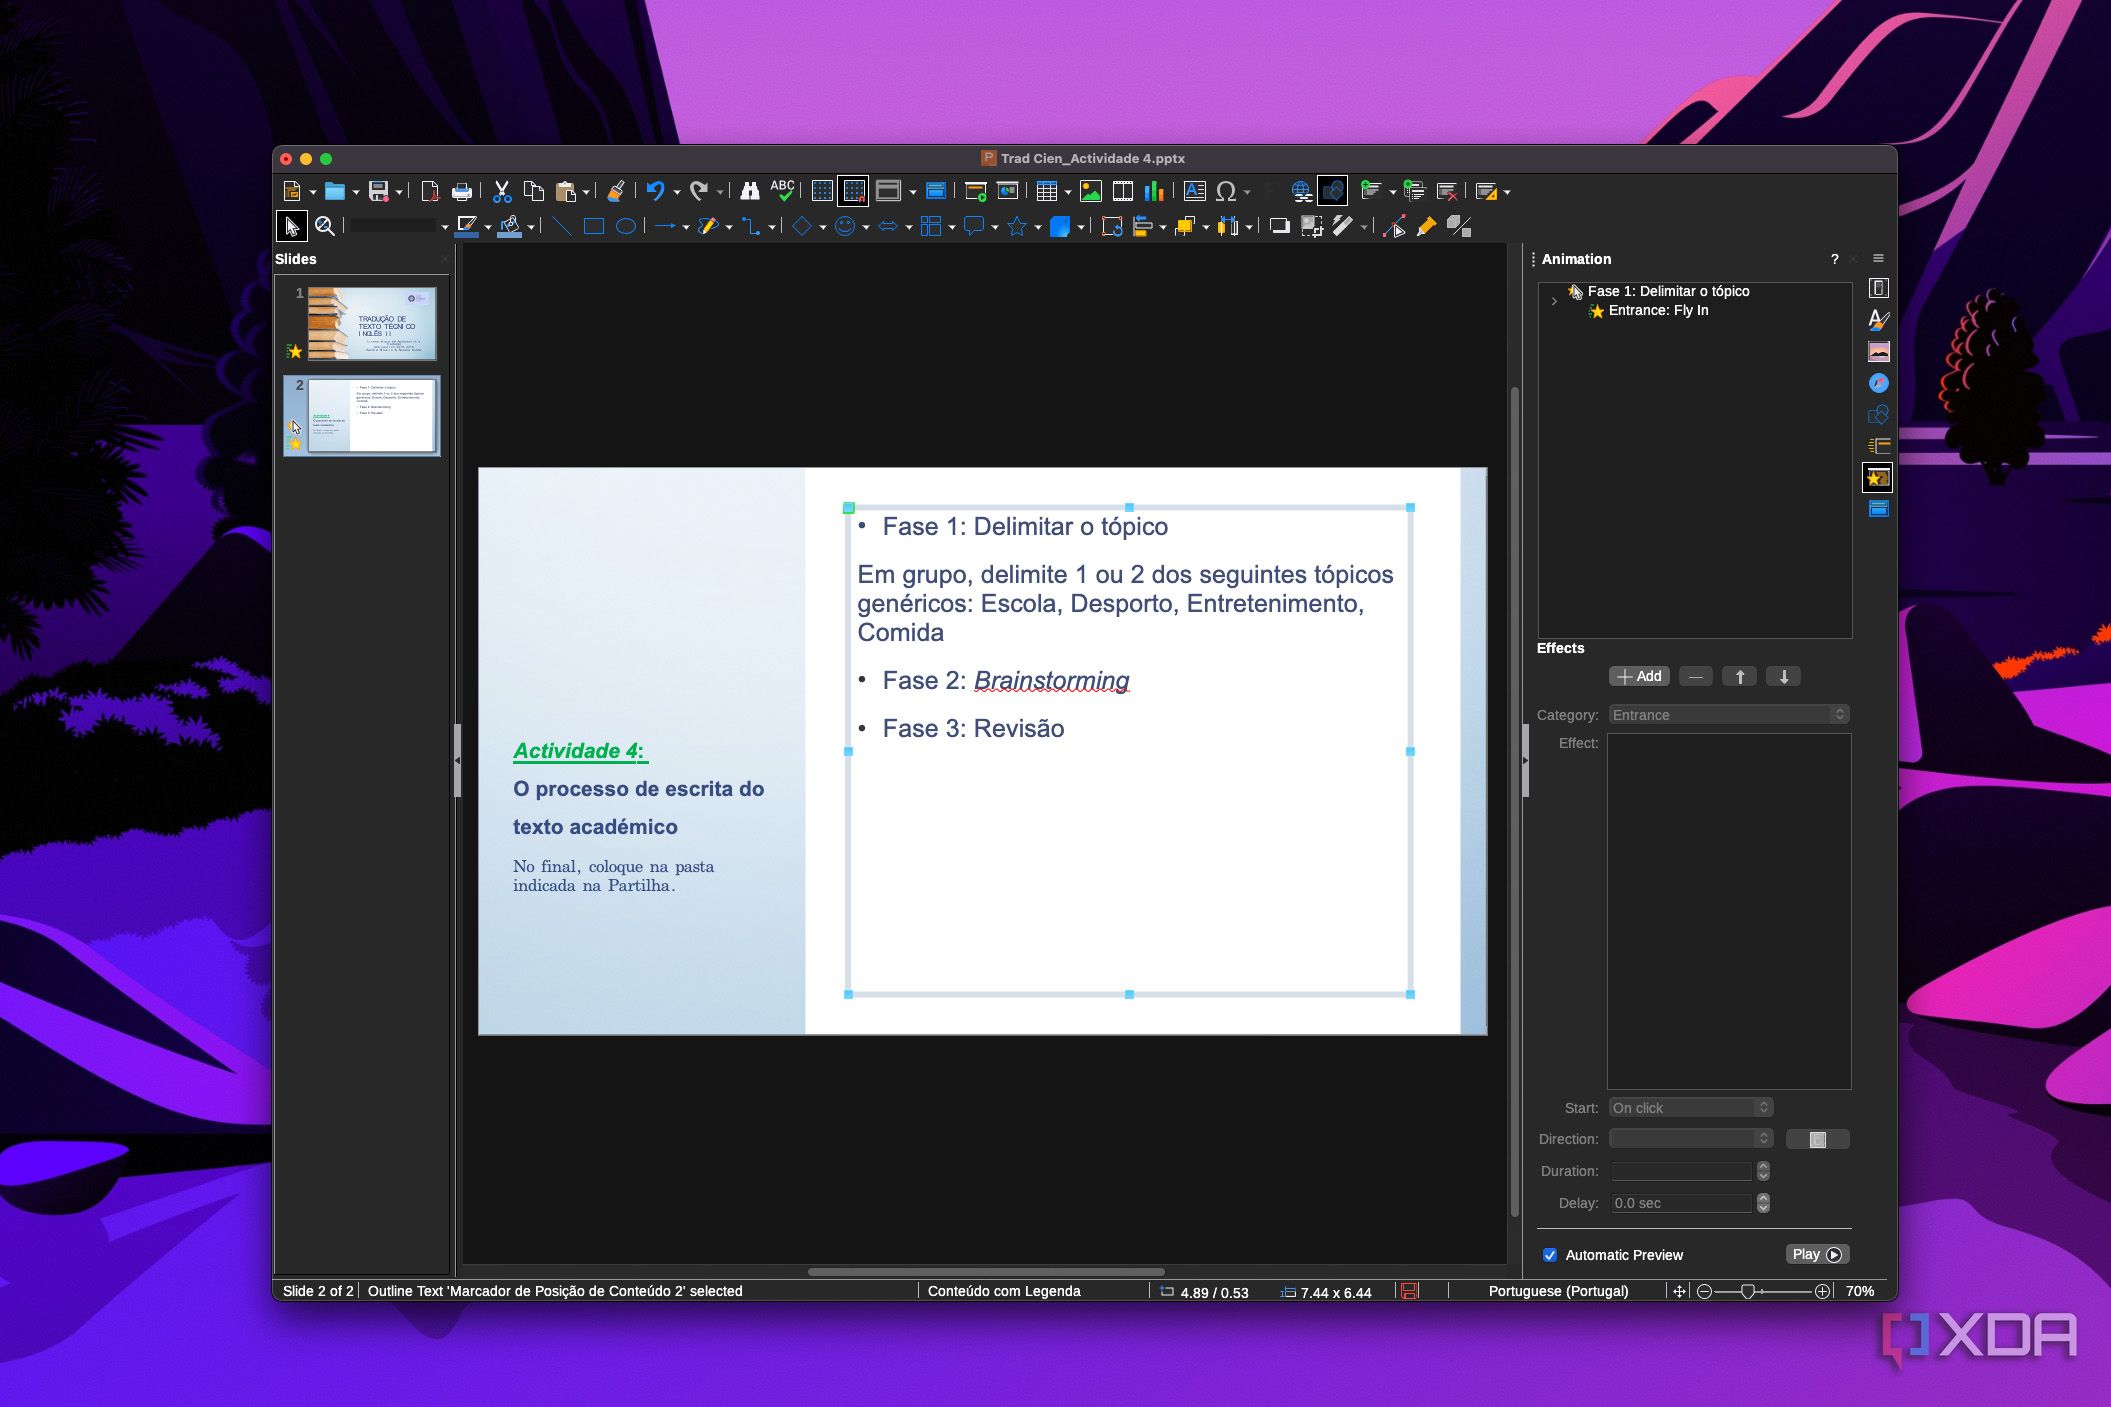Viewport: 2111px width, 1407px height.
Task: Uncheck the Automatic Preview checkbox
Action: [x=1550, y=1255]
